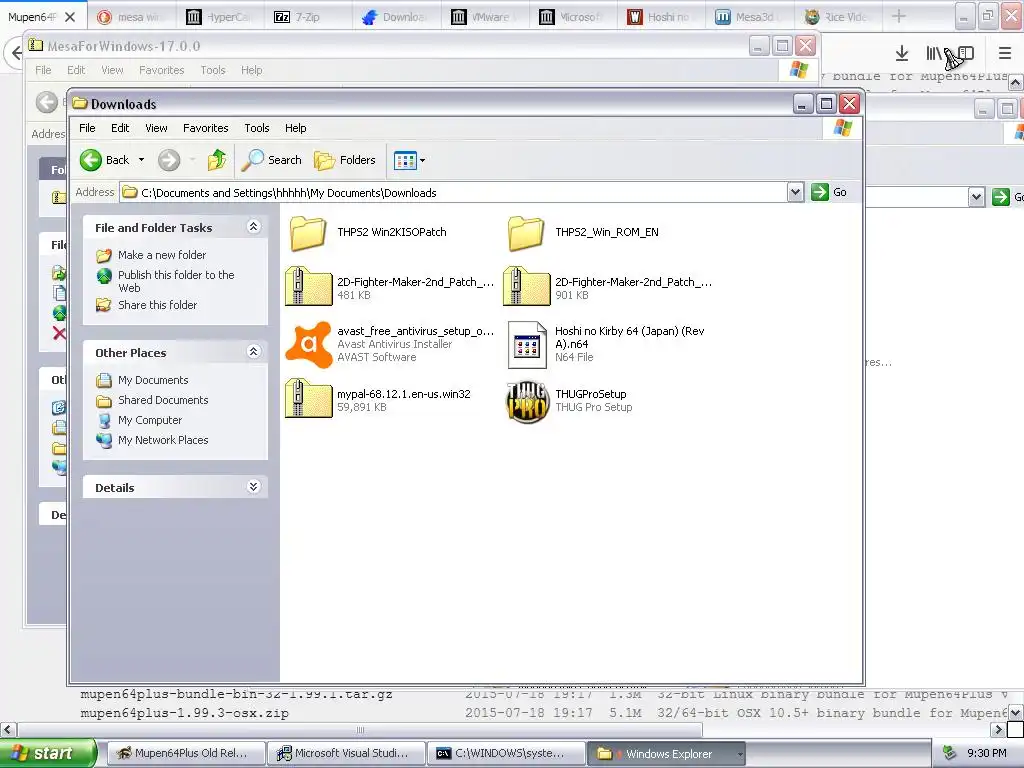The height and width of the screenshot is (768, 1024).
Task: Click the Downloads address path field
Action: 454,193
